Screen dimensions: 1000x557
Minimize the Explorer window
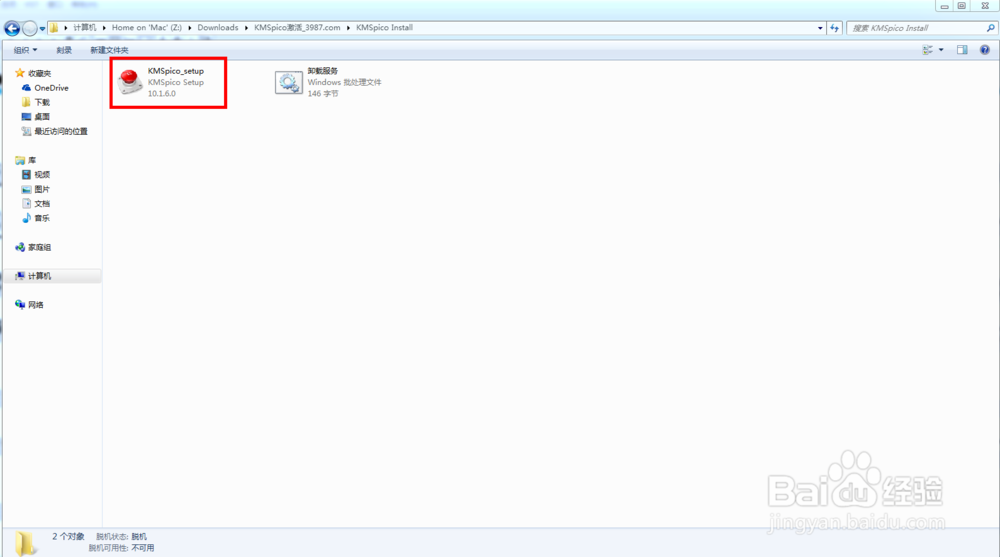coord(945,6)
